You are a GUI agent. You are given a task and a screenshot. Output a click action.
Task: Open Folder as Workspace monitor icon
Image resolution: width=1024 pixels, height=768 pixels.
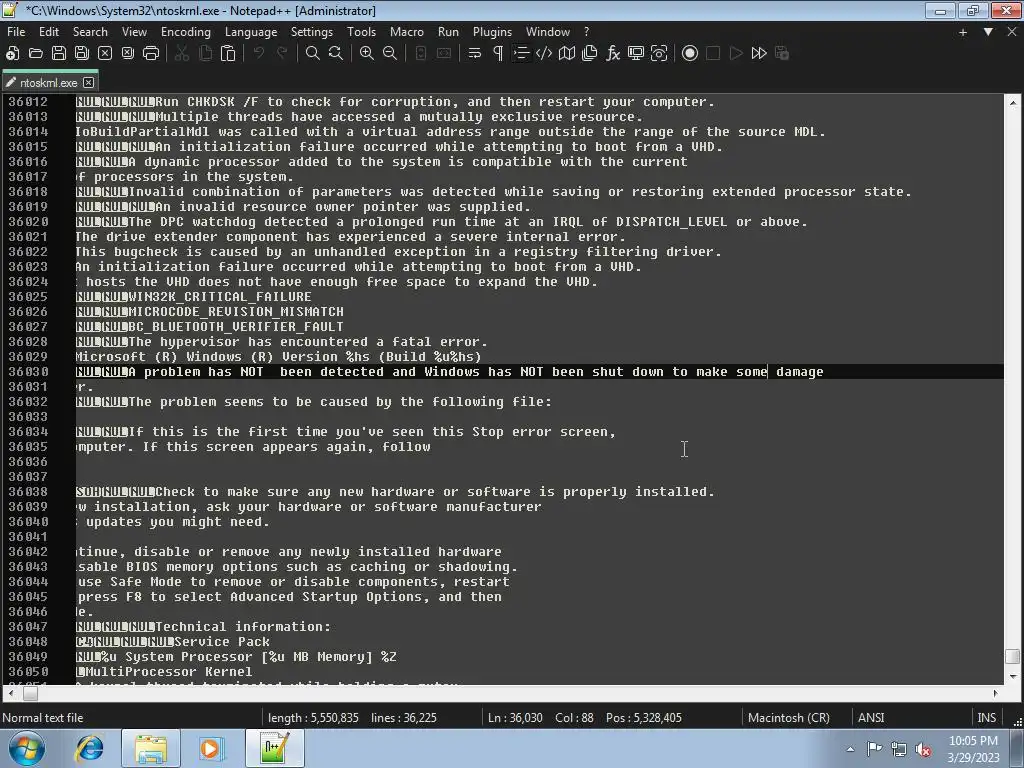[636, 54]
